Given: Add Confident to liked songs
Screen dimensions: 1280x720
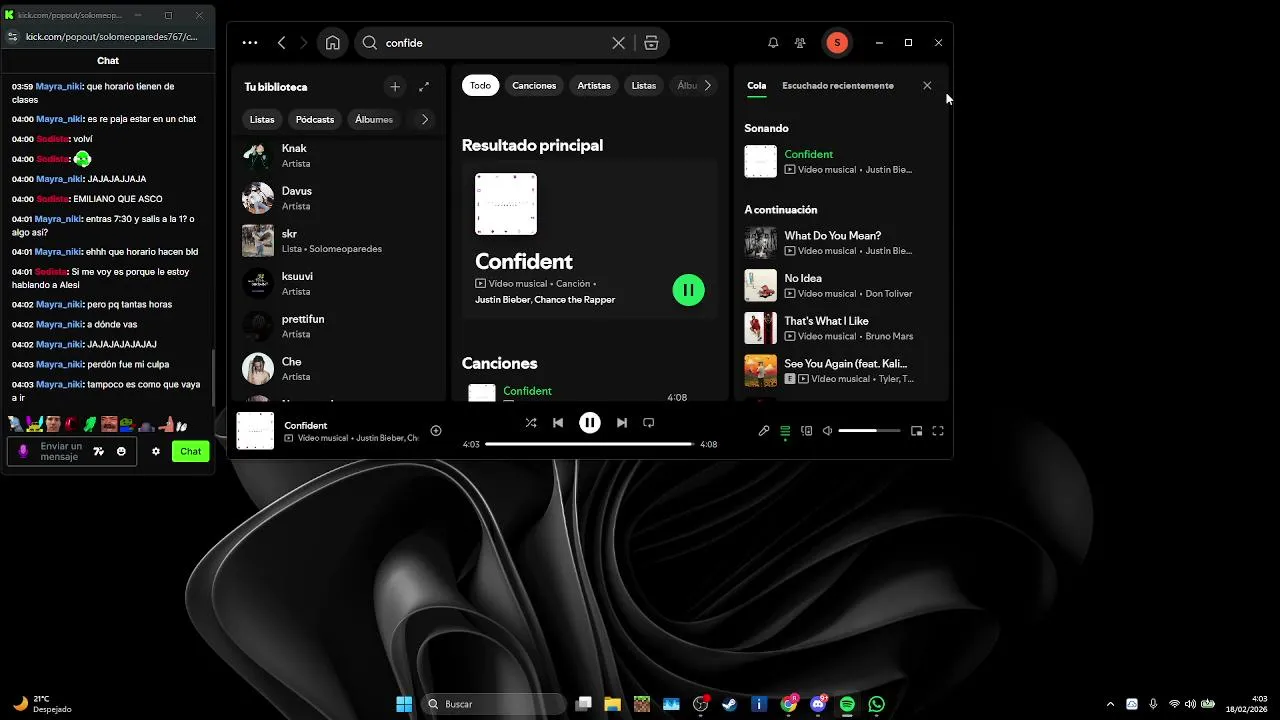Looking at the screenshot, I should (436, 431).
